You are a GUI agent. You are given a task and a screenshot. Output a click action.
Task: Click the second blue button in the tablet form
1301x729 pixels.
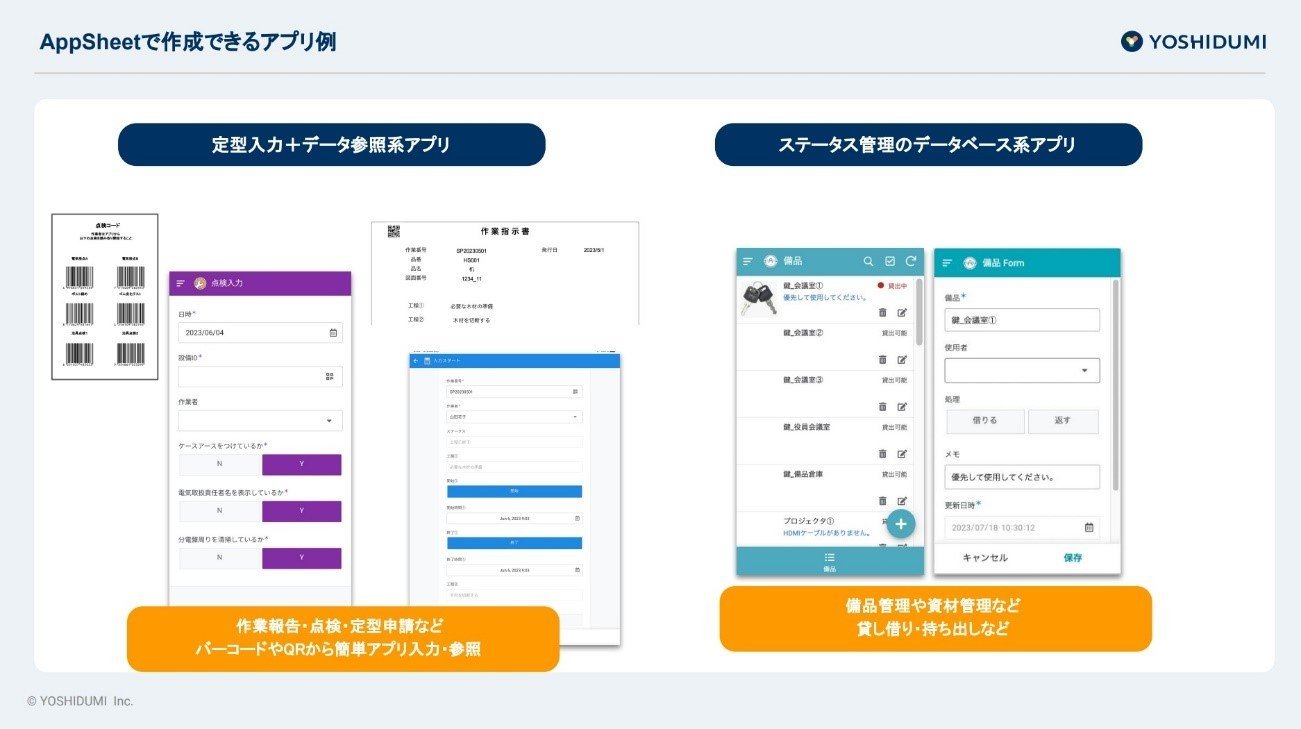click(514, 543)
